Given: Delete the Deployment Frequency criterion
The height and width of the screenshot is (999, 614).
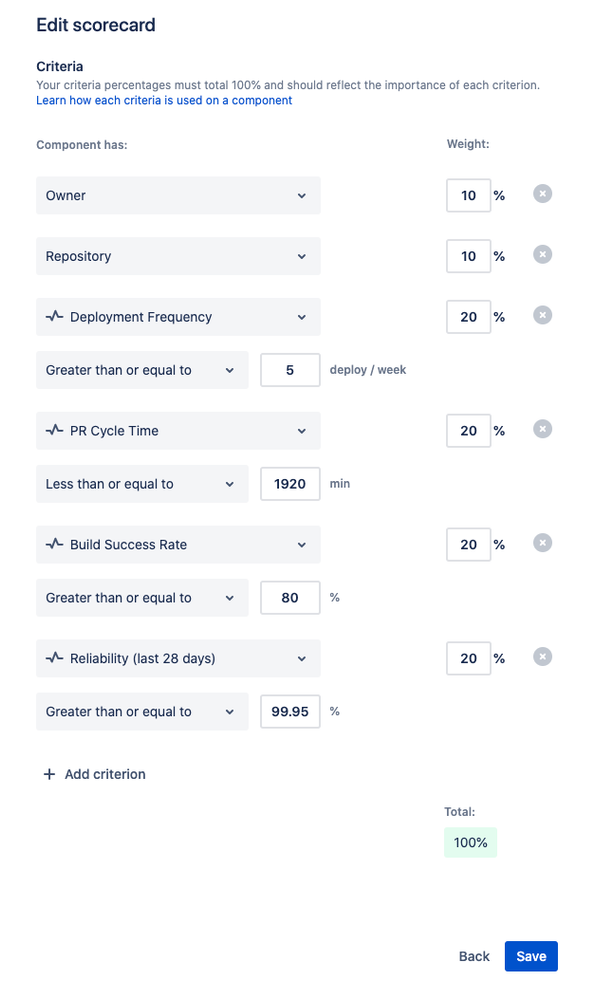Looking at the screenshot, I should (542, 316).
